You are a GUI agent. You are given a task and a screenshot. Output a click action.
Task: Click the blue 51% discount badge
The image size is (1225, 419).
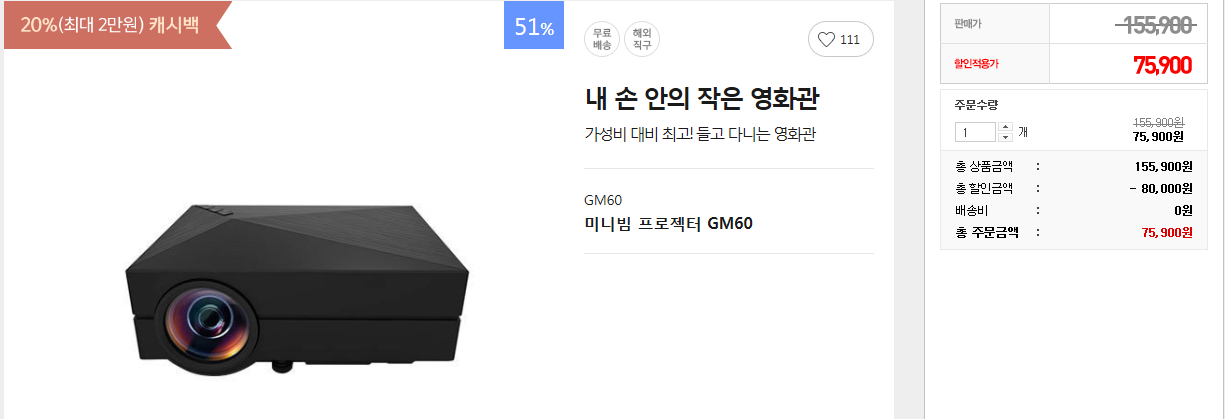533,26
